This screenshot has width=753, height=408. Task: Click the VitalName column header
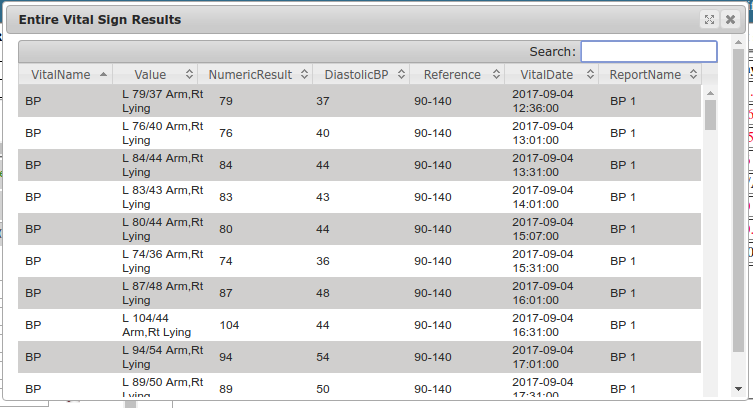[x=60, y=75]
